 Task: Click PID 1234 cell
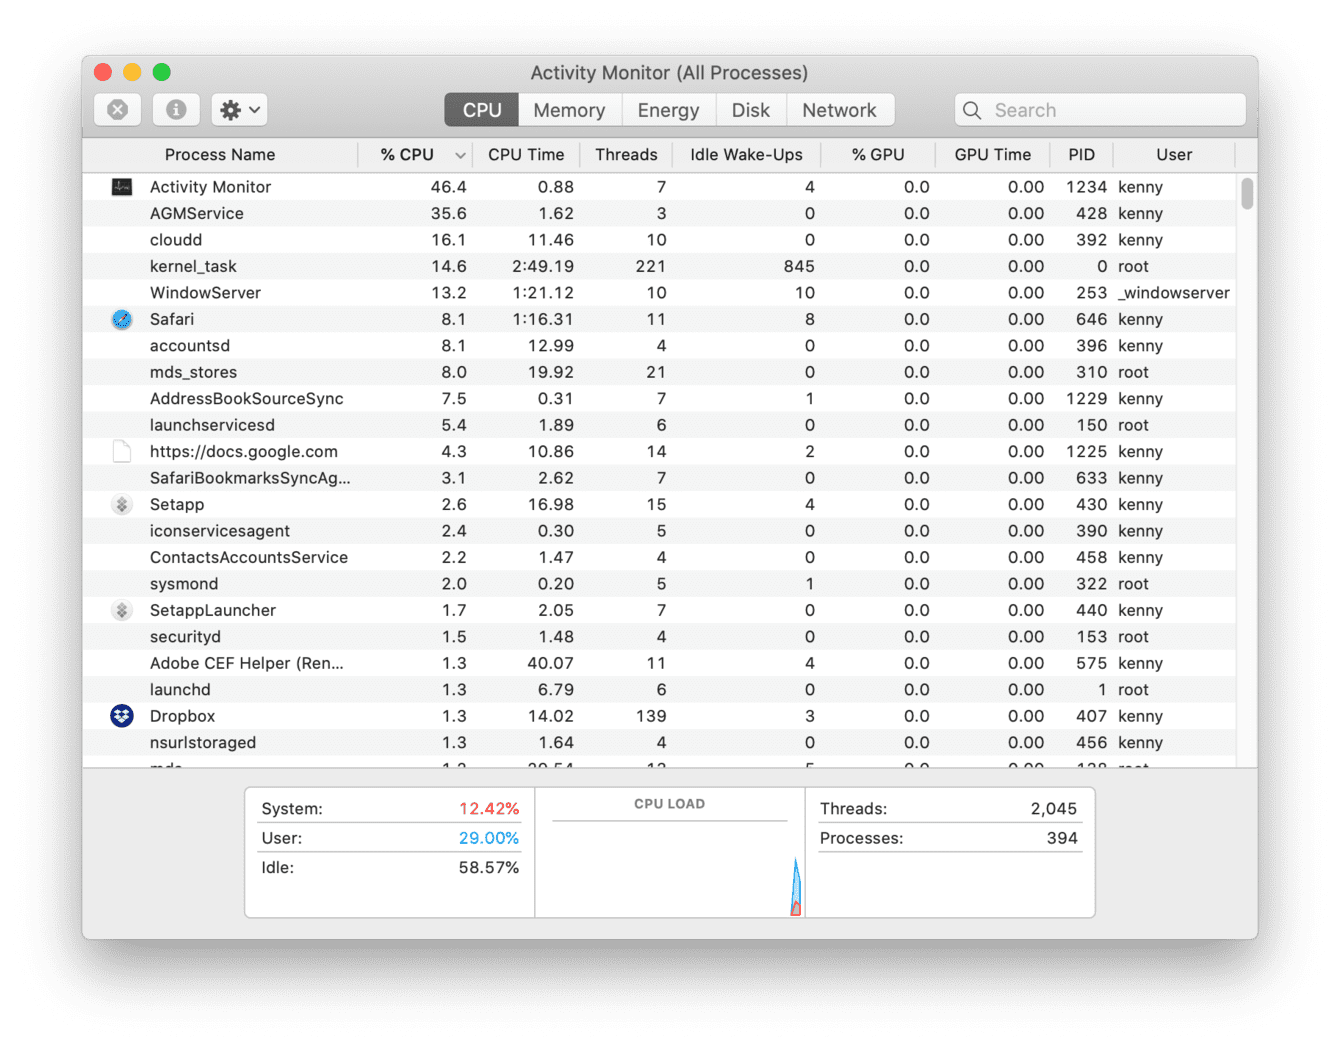tap(1086, 187)
